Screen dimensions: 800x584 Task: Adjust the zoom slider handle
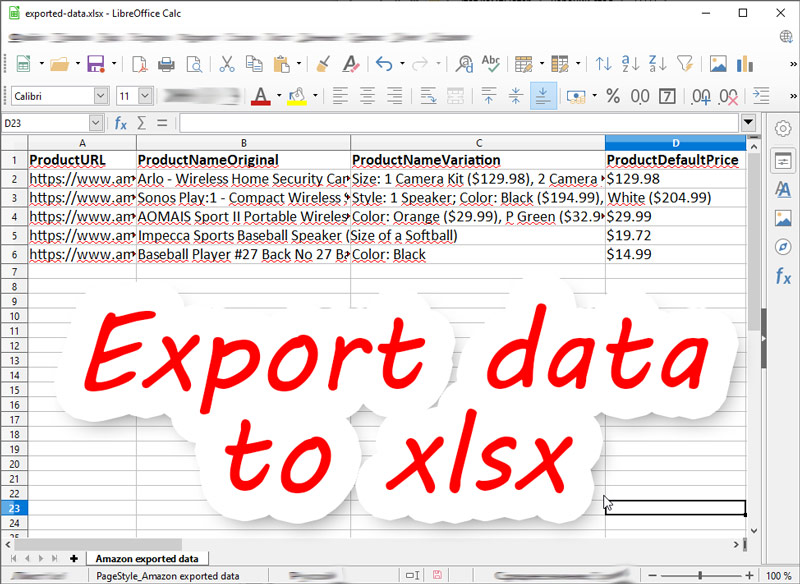point(700,575)
